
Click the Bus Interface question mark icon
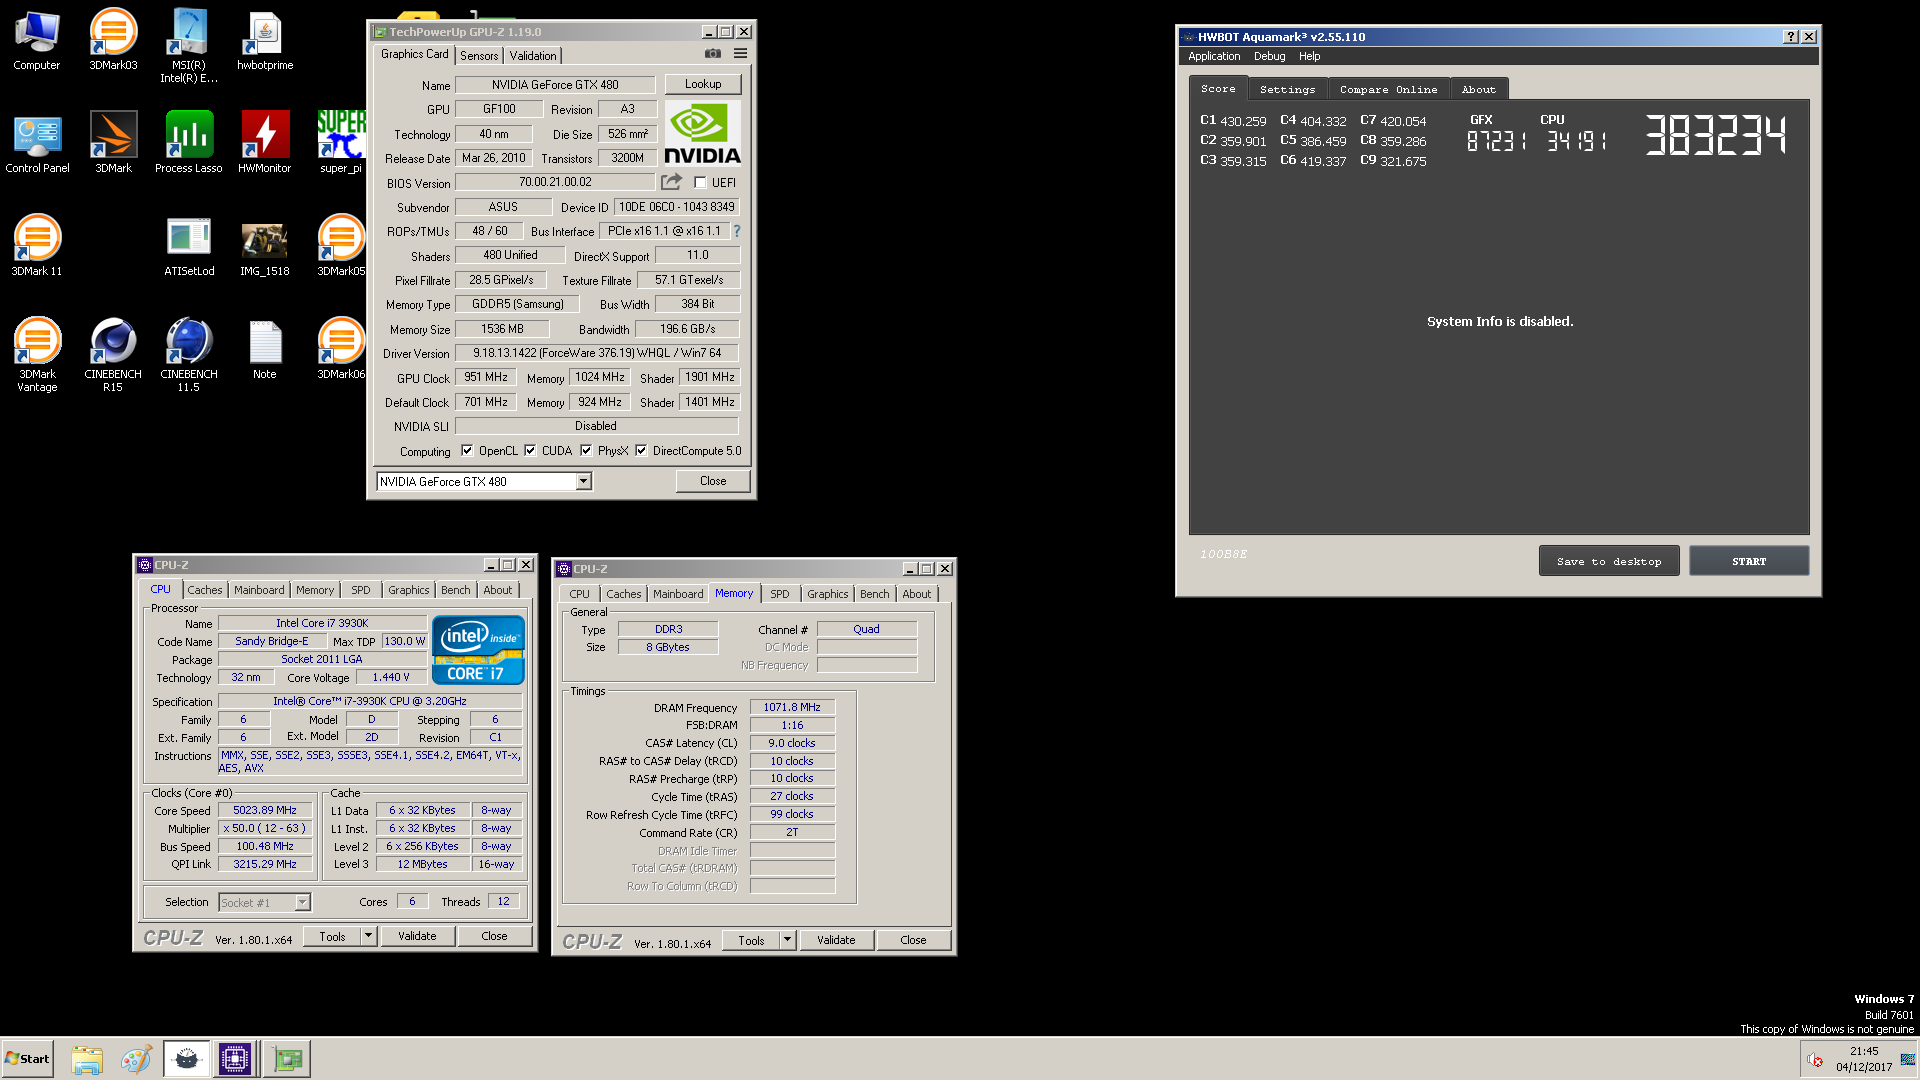[x=737, y=231]
